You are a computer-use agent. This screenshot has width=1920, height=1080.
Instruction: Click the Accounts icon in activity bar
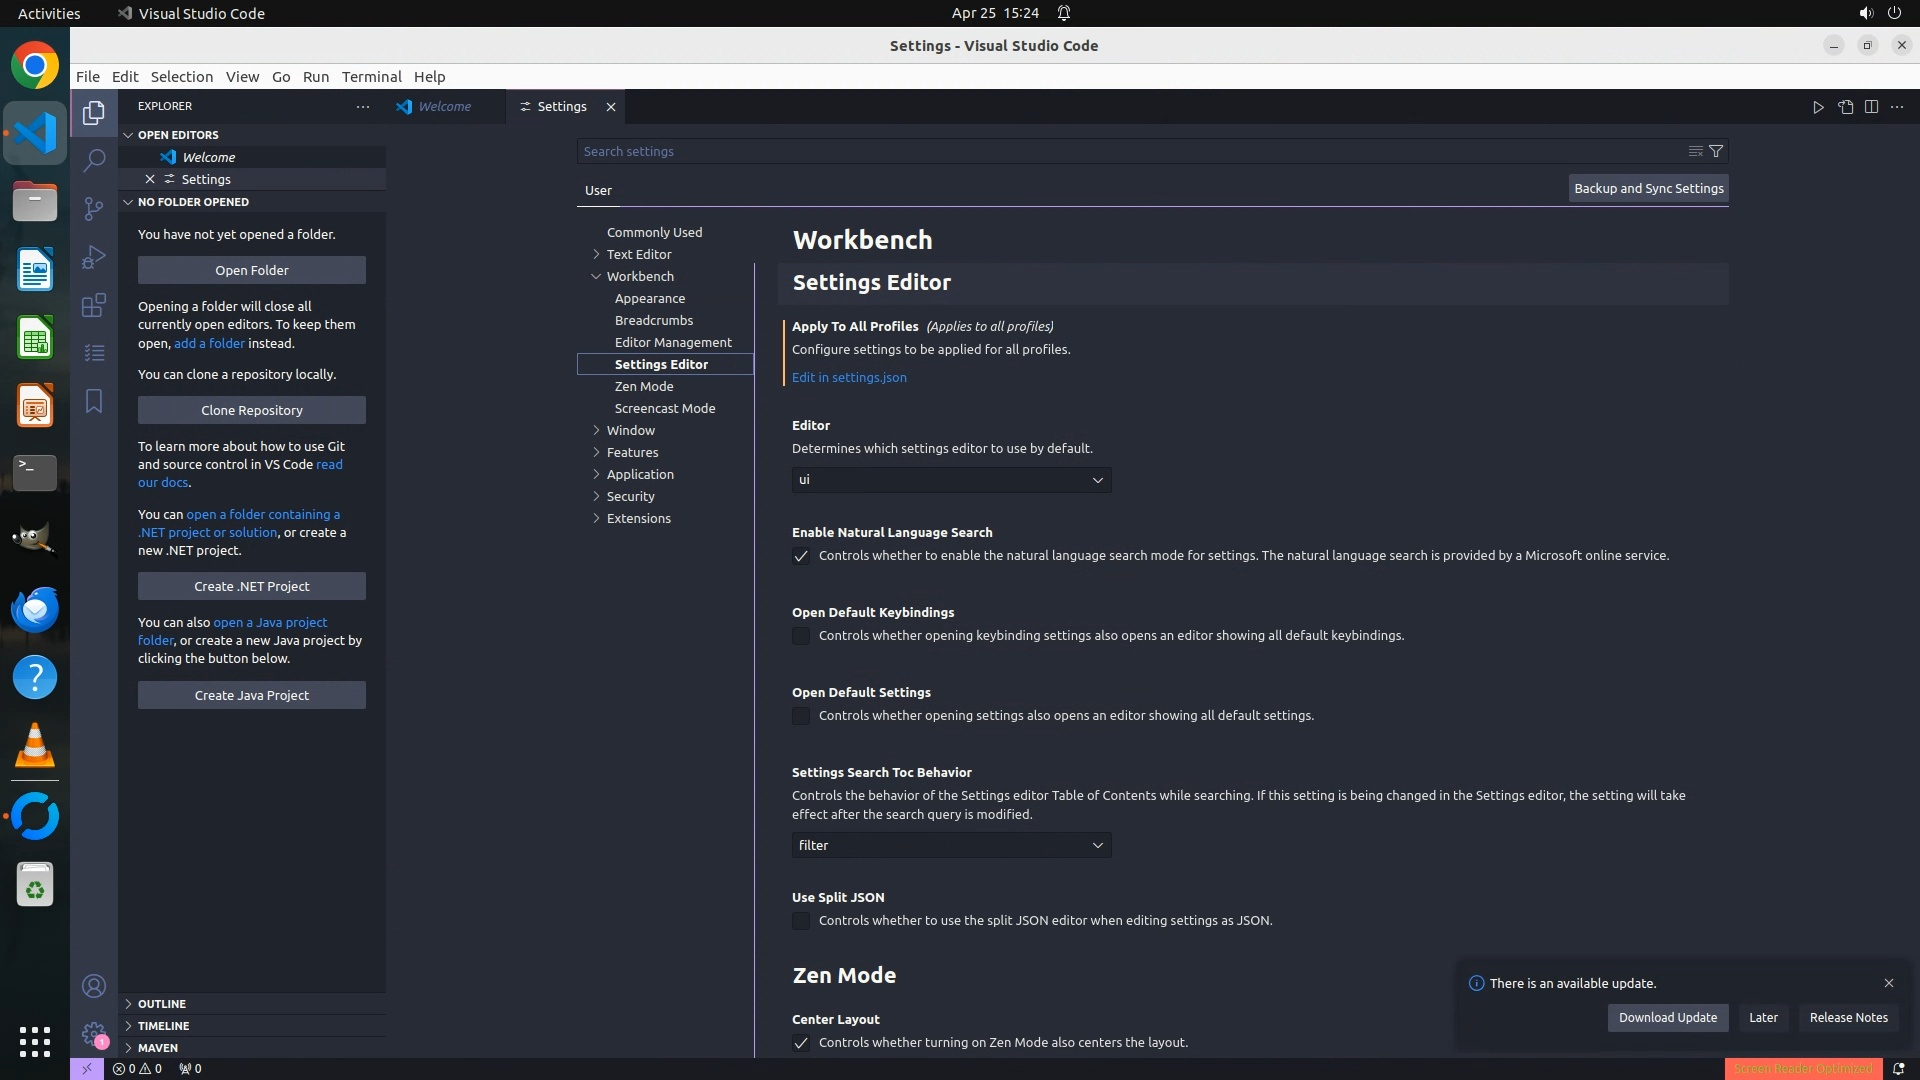click(x=94, y=986)
